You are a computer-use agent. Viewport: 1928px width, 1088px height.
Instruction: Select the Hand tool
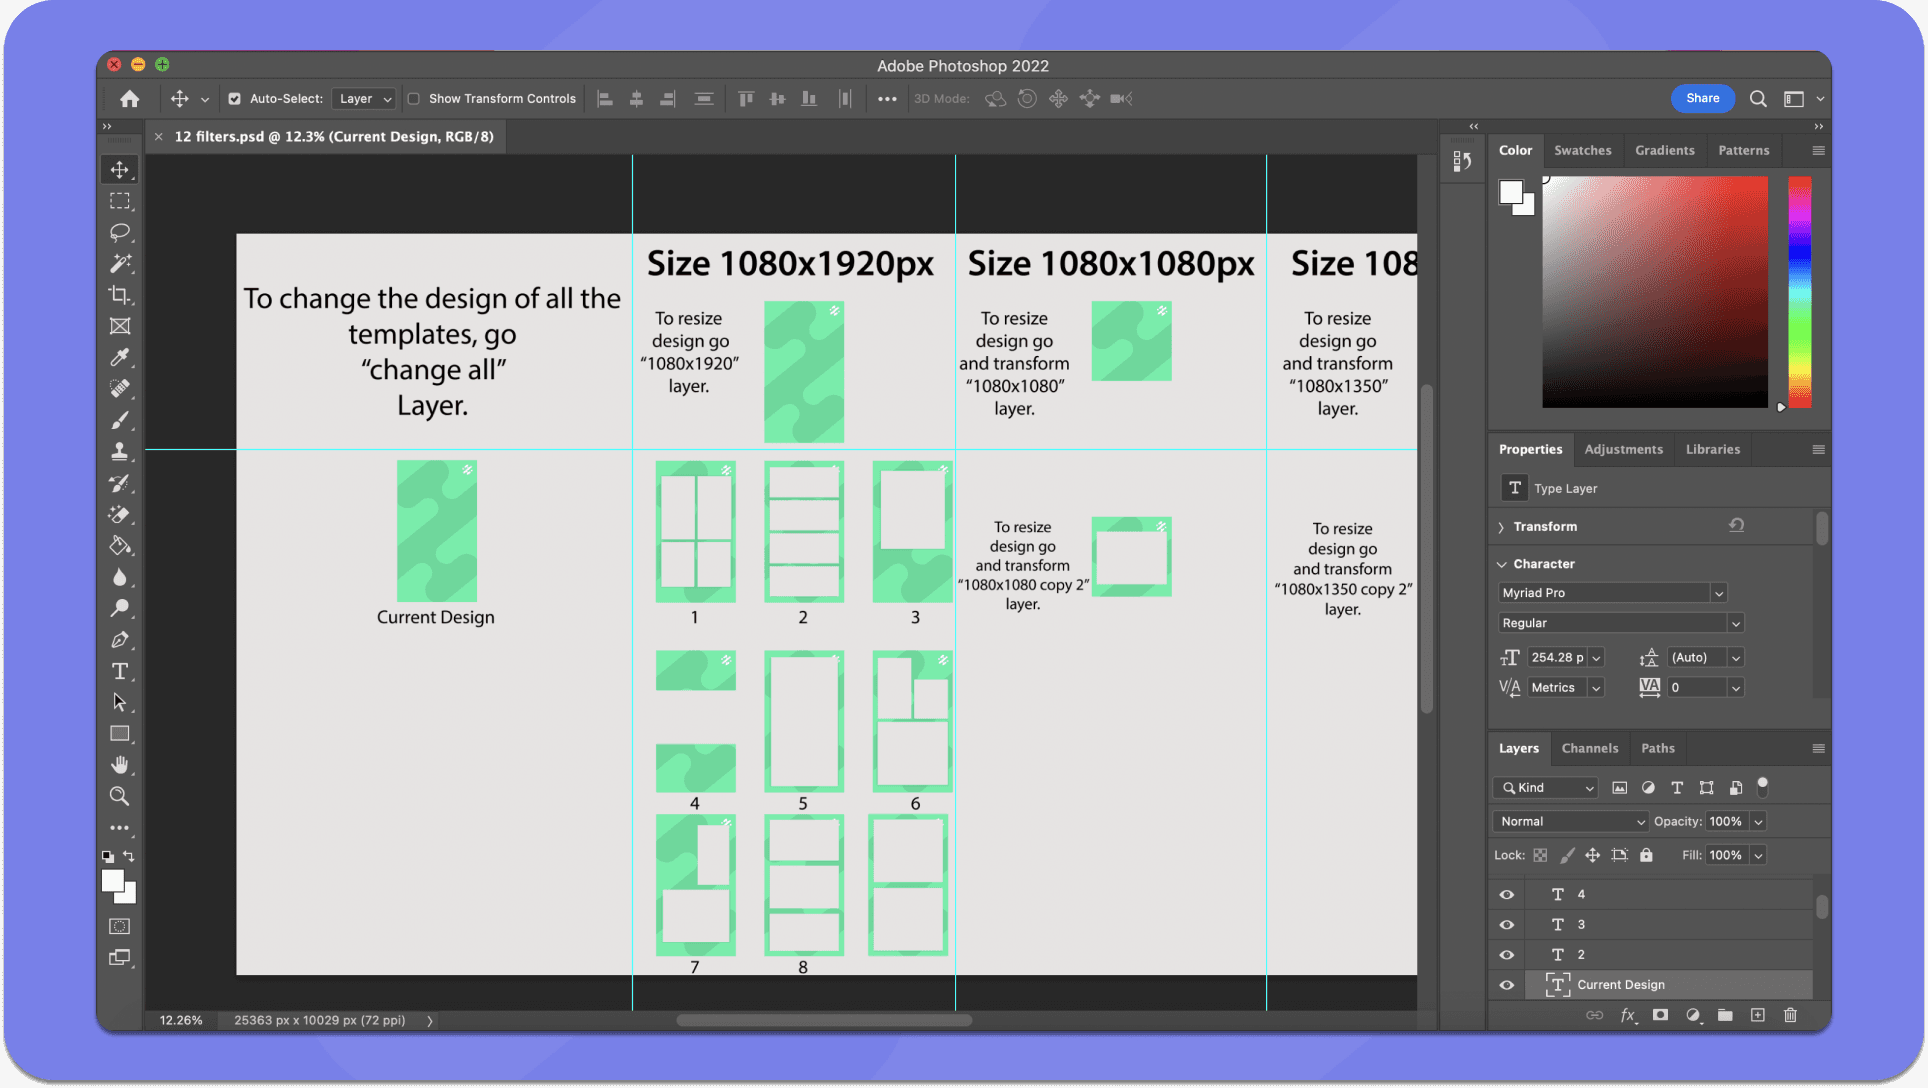(x=120, y=765)
